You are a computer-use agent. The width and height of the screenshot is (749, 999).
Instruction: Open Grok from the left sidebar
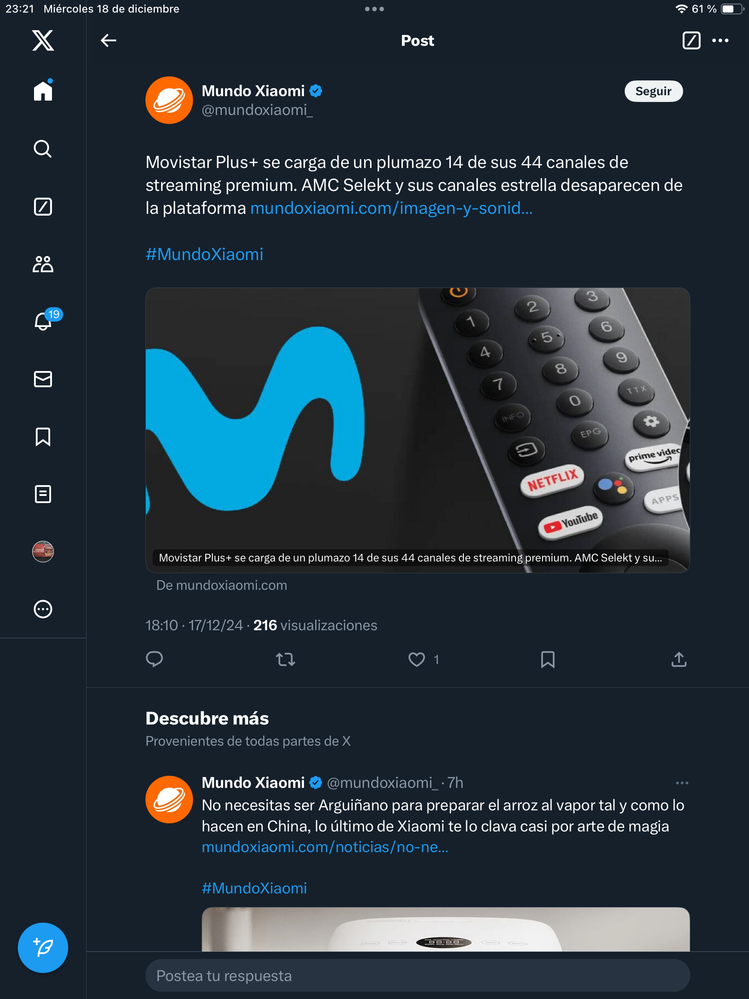[42, 207]
